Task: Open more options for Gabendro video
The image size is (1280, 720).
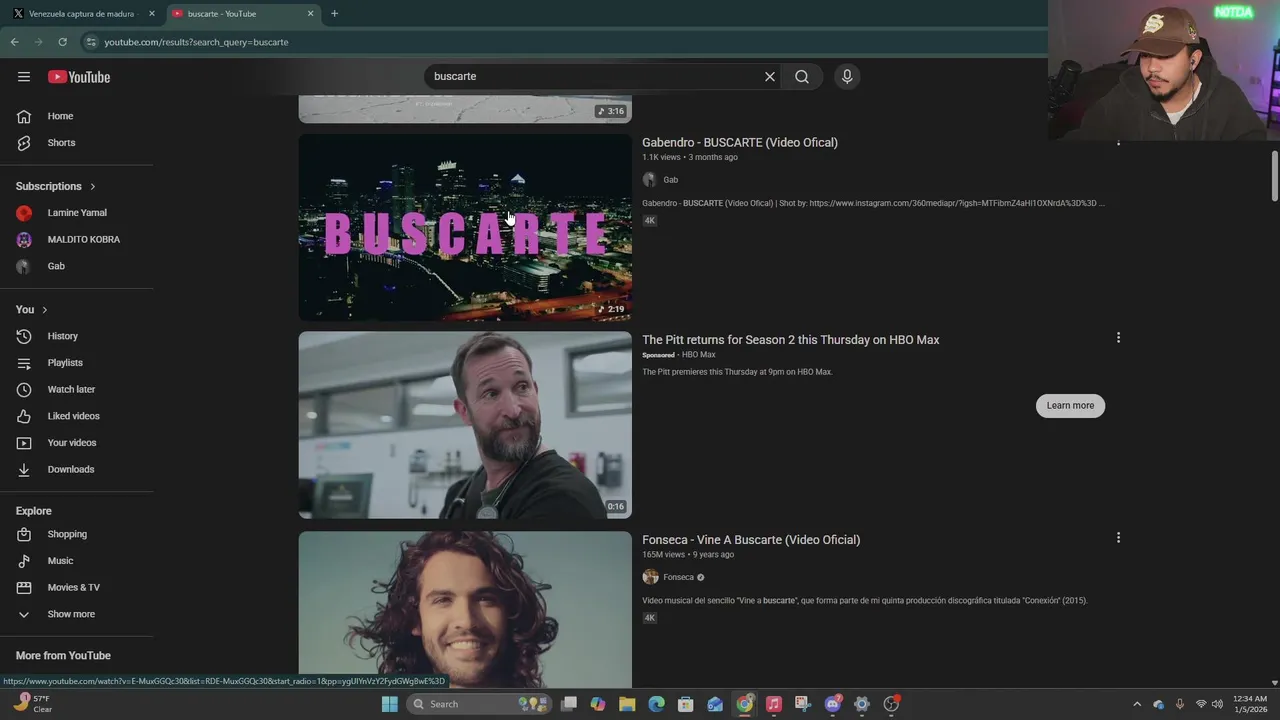Action: point(1118,141)
